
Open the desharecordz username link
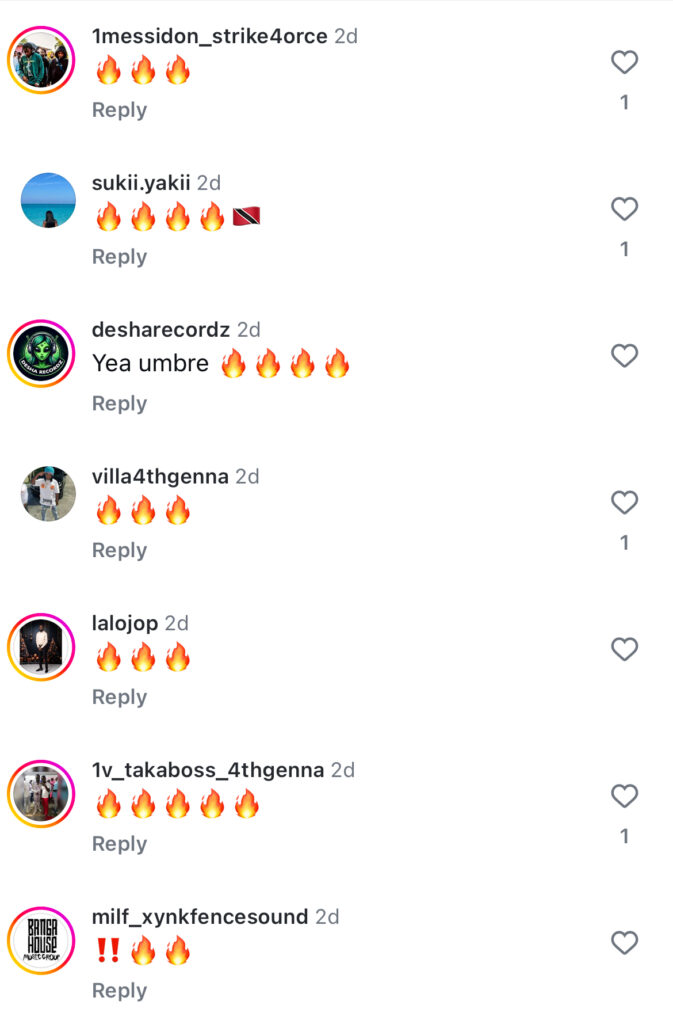tap(161, 329)
